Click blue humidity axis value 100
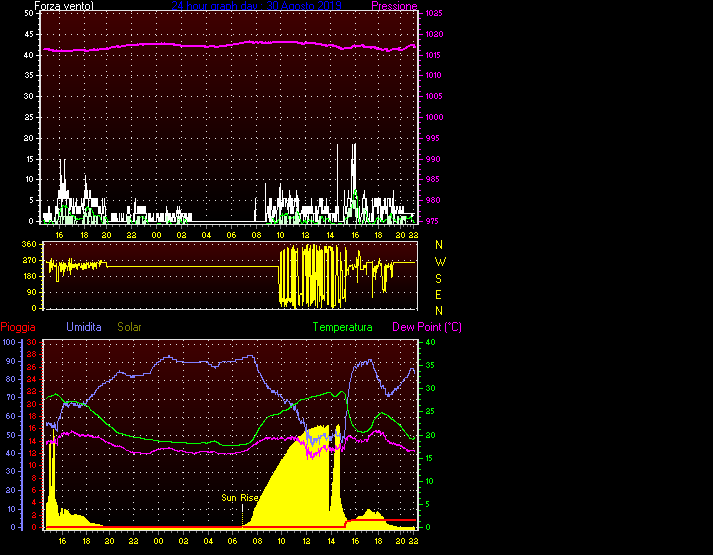713x555 pixels. [9, 342]
